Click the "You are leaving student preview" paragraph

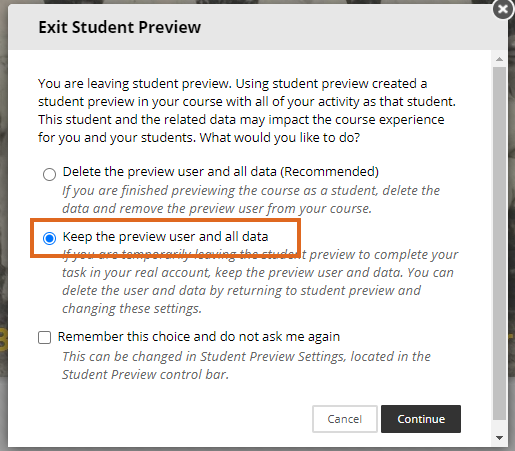[x=247, y=110]
